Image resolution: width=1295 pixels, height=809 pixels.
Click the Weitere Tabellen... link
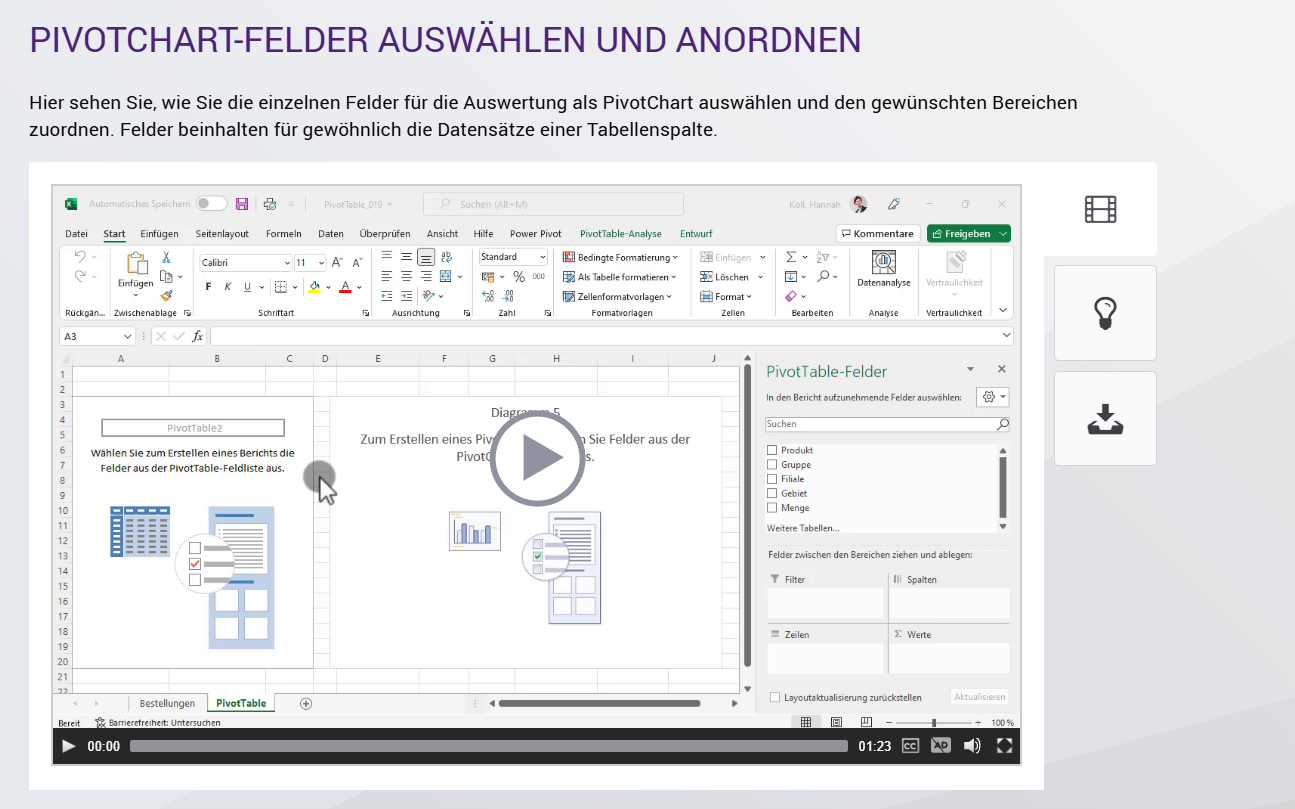[x=803, y=528]
